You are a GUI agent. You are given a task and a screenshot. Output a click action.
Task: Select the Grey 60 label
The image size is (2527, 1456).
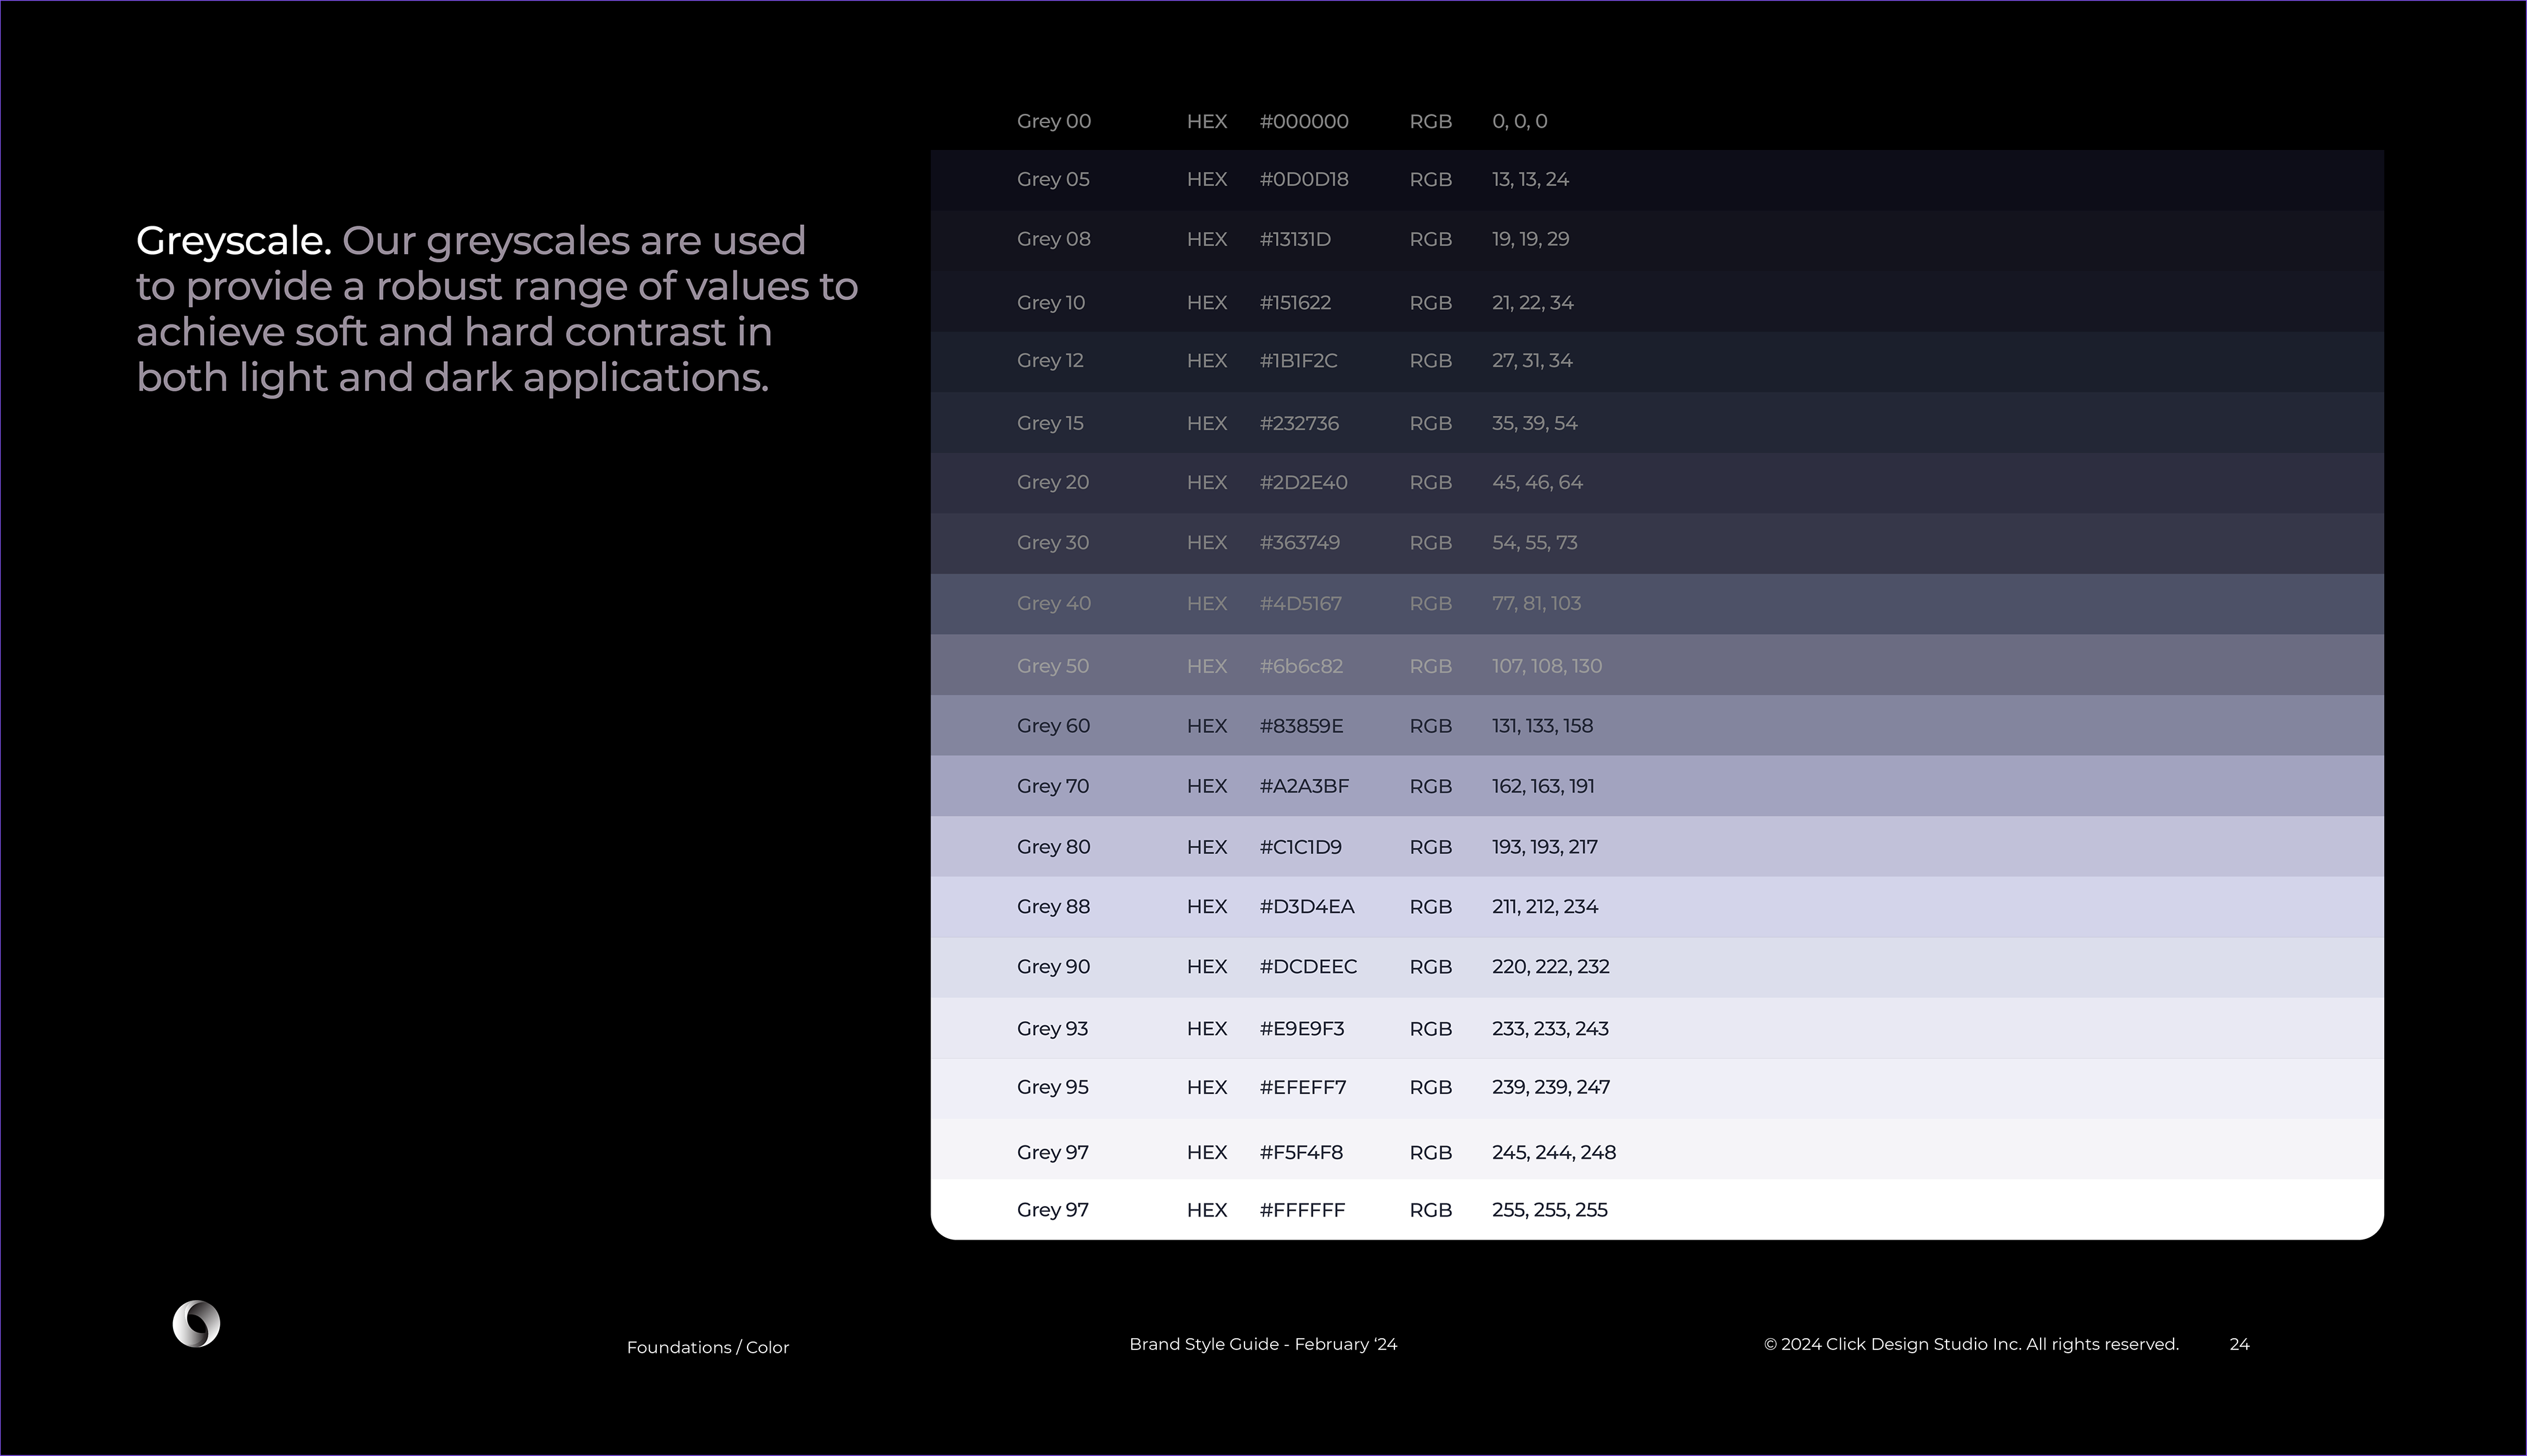(x=1053, y=726)
